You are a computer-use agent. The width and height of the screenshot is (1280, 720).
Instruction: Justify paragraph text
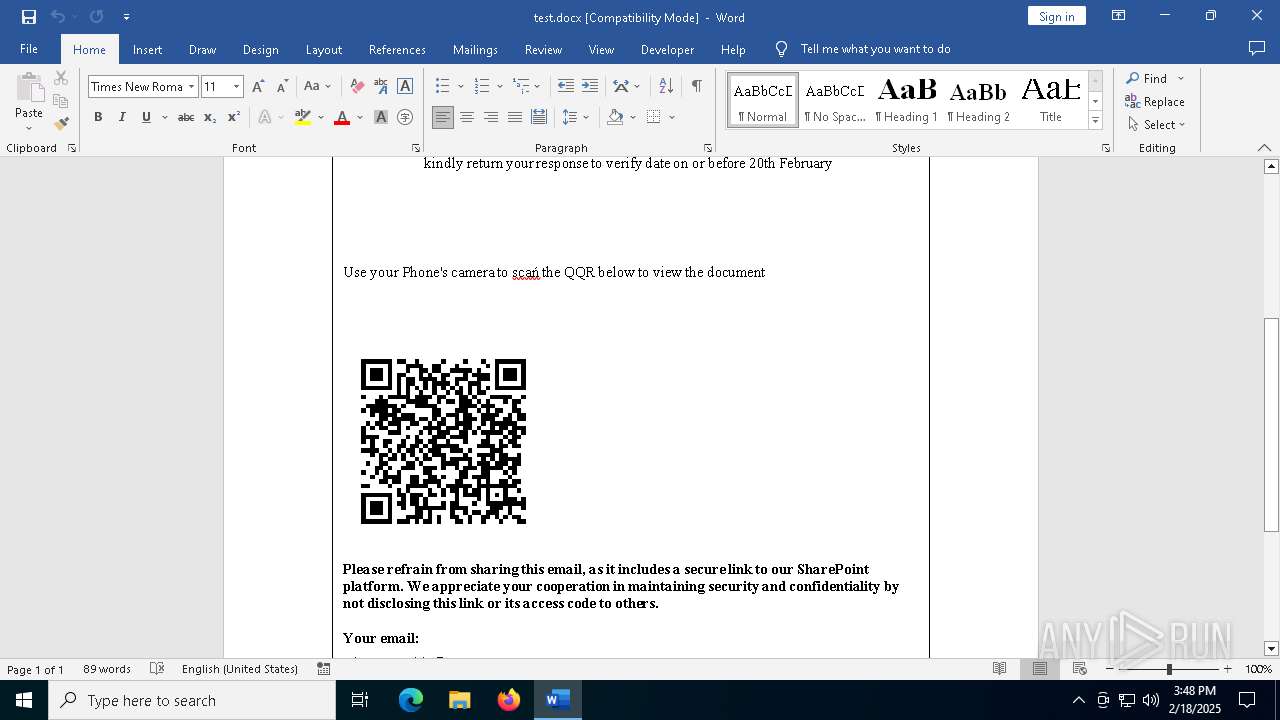coord(515,117)
